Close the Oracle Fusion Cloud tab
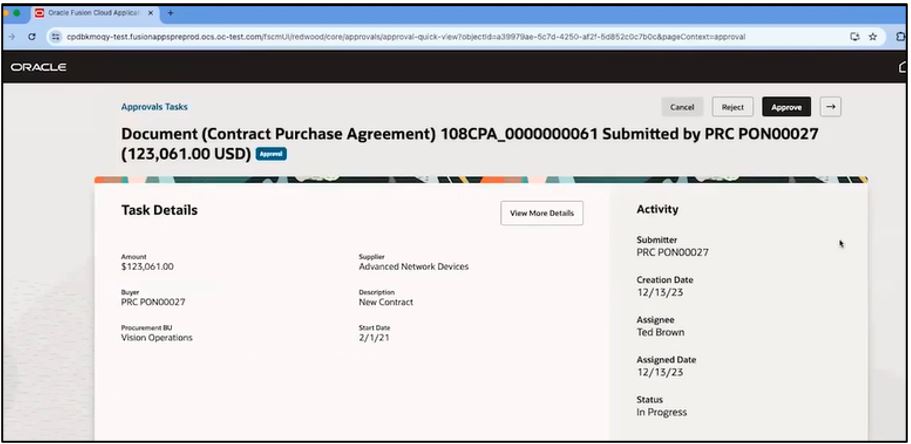Image resolution: width=911 pixels, height=444 pixels. (x=150, y=13)
